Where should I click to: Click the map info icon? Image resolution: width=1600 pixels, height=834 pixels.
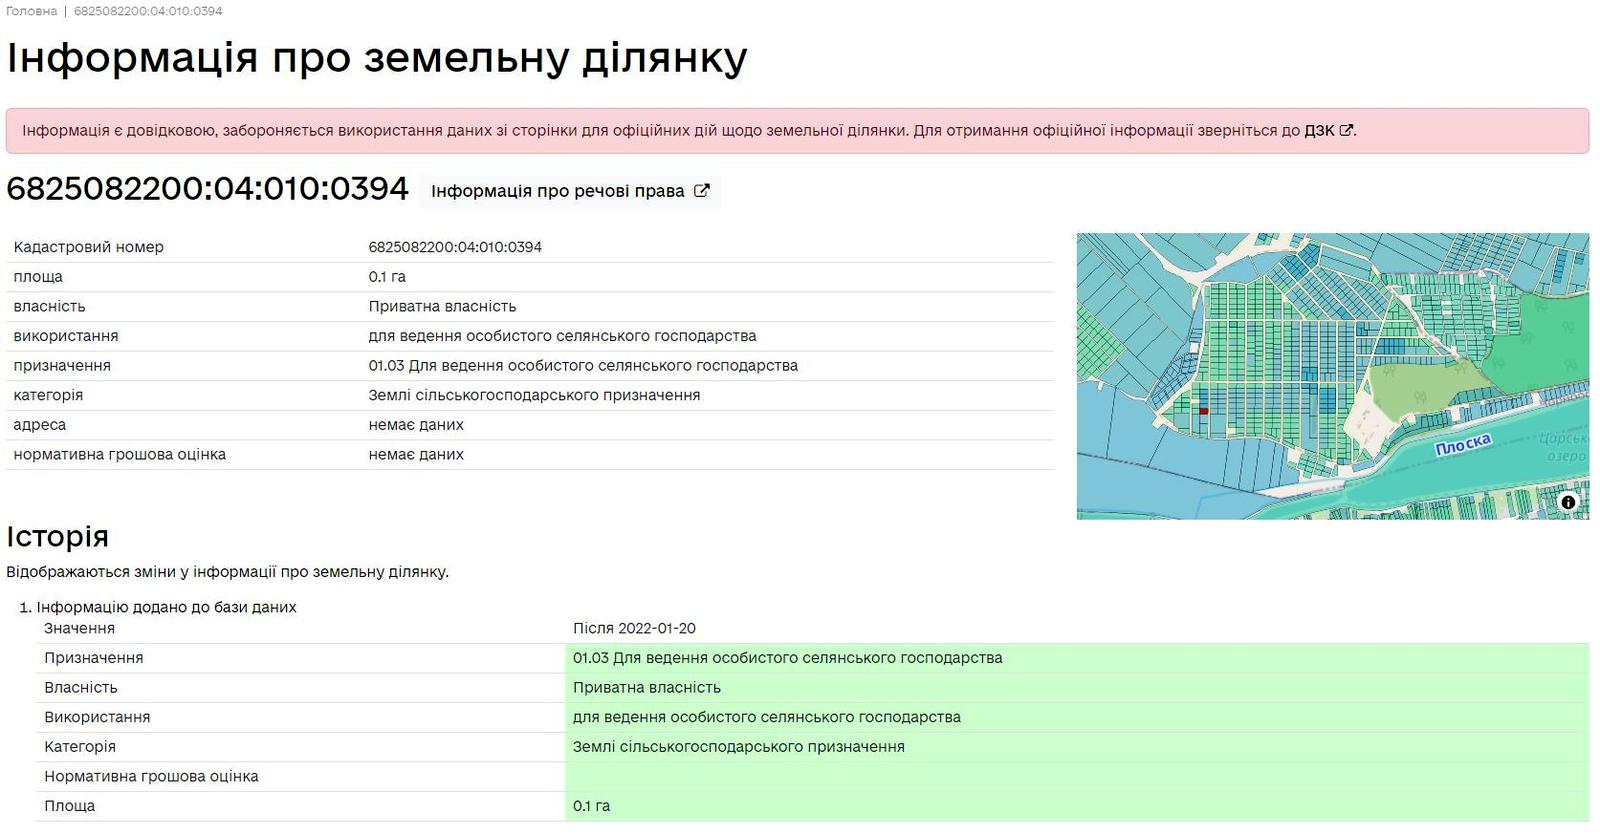pyautogui.click(x=1568, y=502)
